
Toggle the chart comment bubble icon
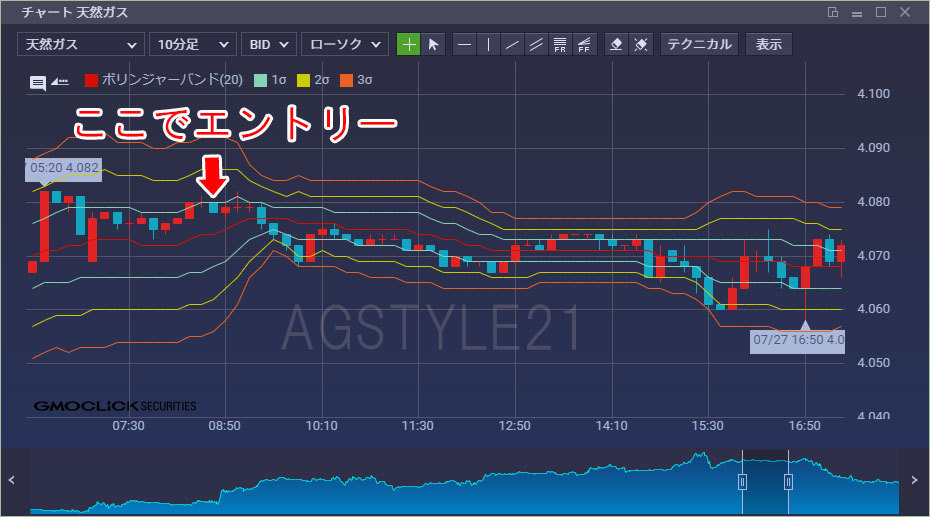coord(37,82)
